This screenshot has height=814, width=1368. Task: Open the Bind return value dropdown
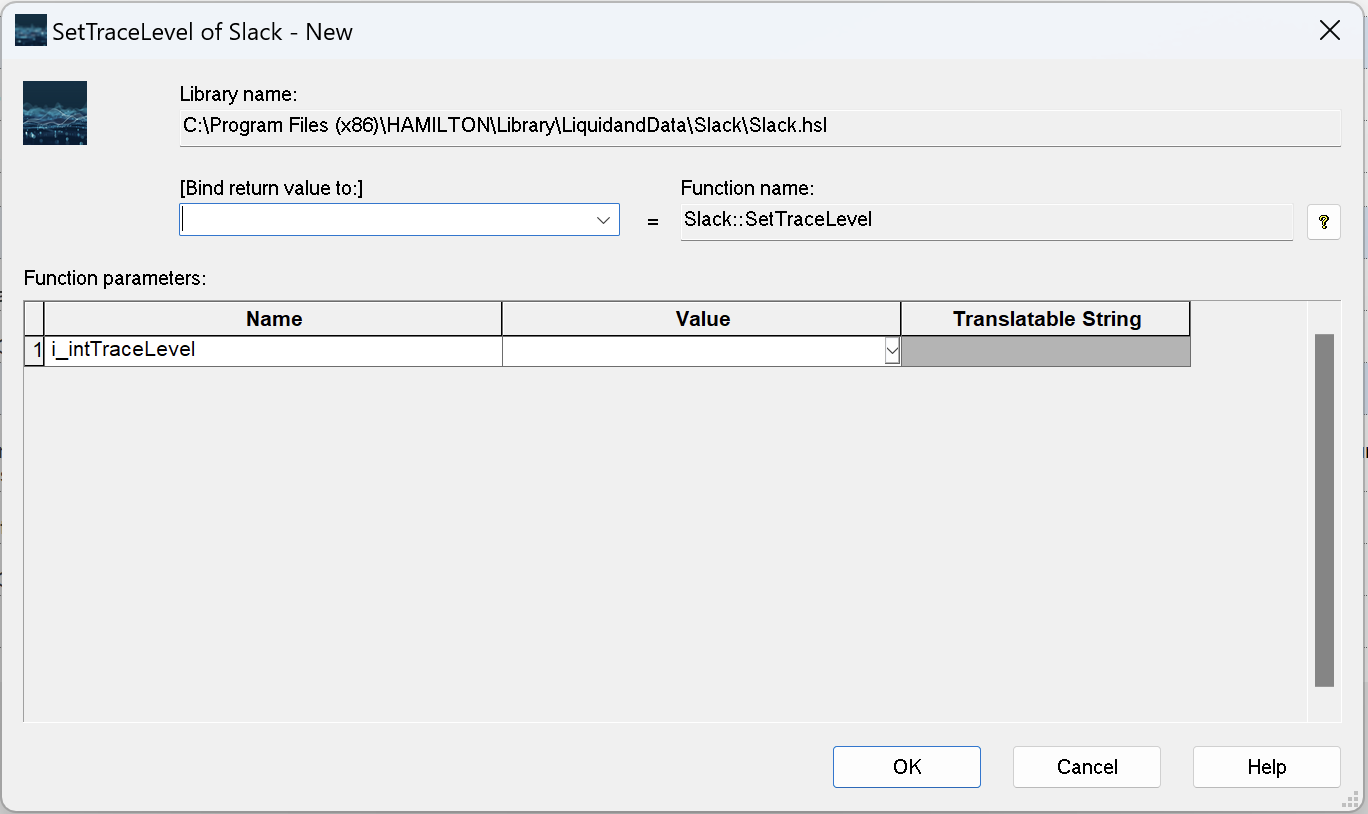click(603, 220)
